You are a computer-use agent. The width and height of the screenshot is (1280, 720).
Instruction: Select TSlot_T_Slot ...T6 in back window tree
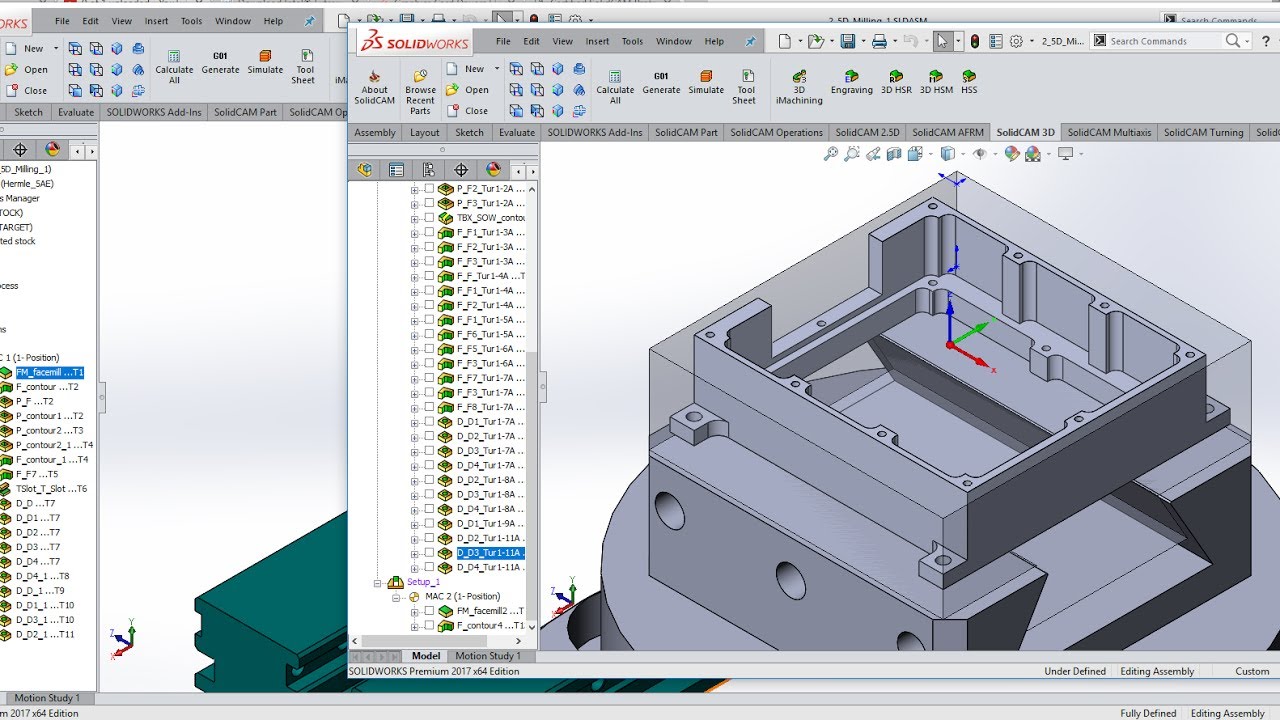(51, 489)
